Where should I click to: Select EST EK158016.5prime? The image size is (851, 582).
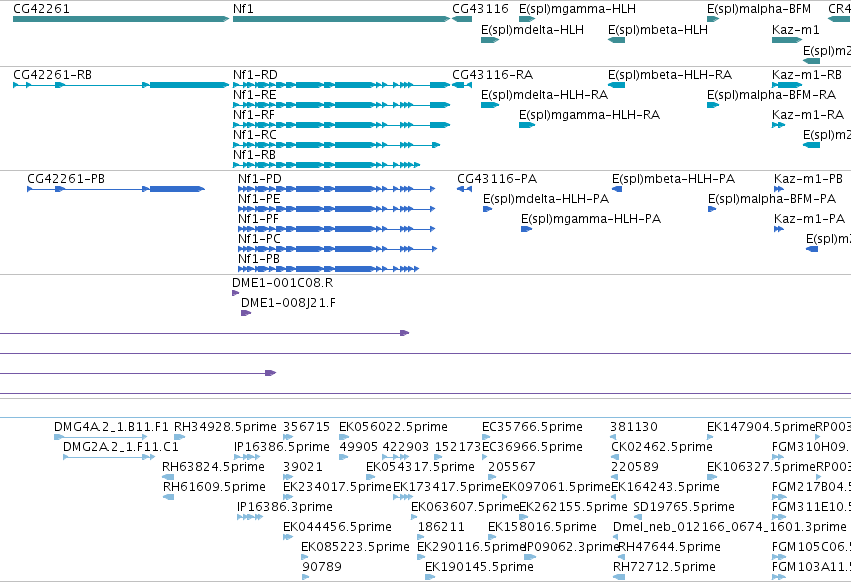pyautogui.click(x=492, y=537)
